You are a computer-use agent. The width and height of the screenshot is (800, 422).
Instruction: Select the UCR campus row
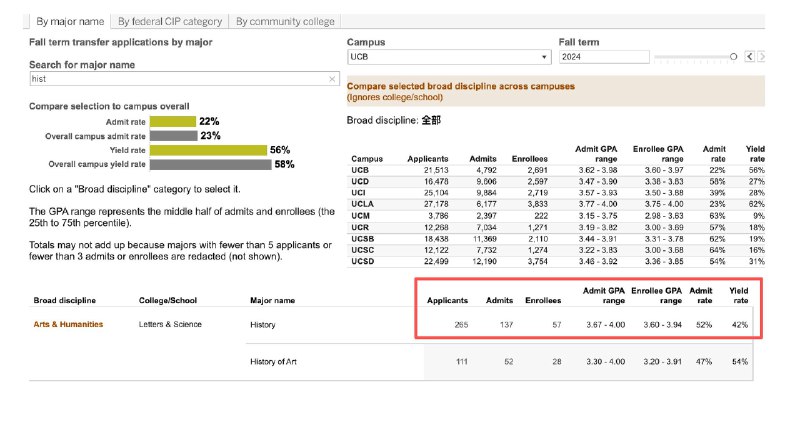point(558,228)
